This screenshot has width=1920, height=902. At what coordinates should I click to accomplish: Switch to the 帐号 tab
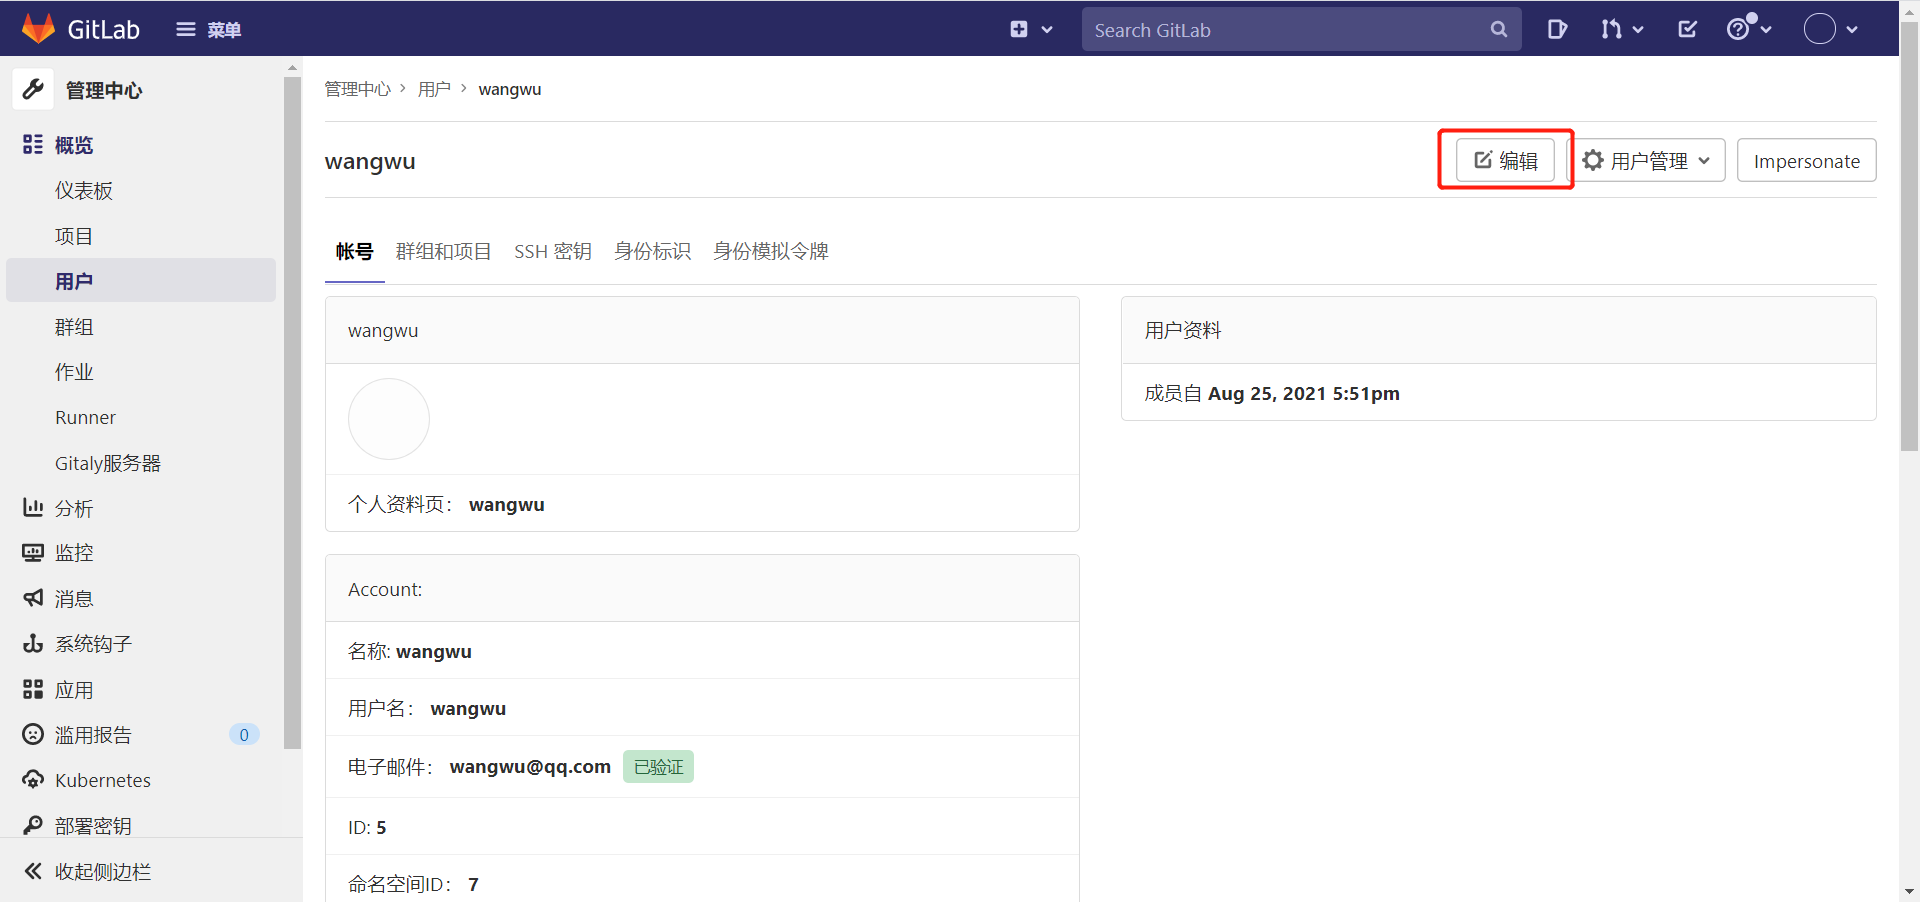click(354, 251)
